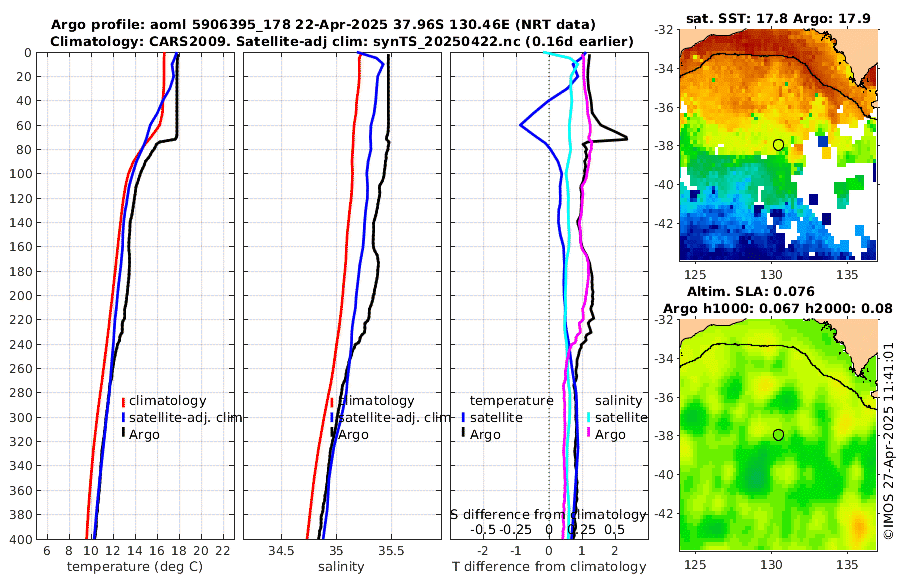Click the Argo float circle on SST map
Image resolution: width=900 pixels, height=580 pixels.
(x=778, y=145)
